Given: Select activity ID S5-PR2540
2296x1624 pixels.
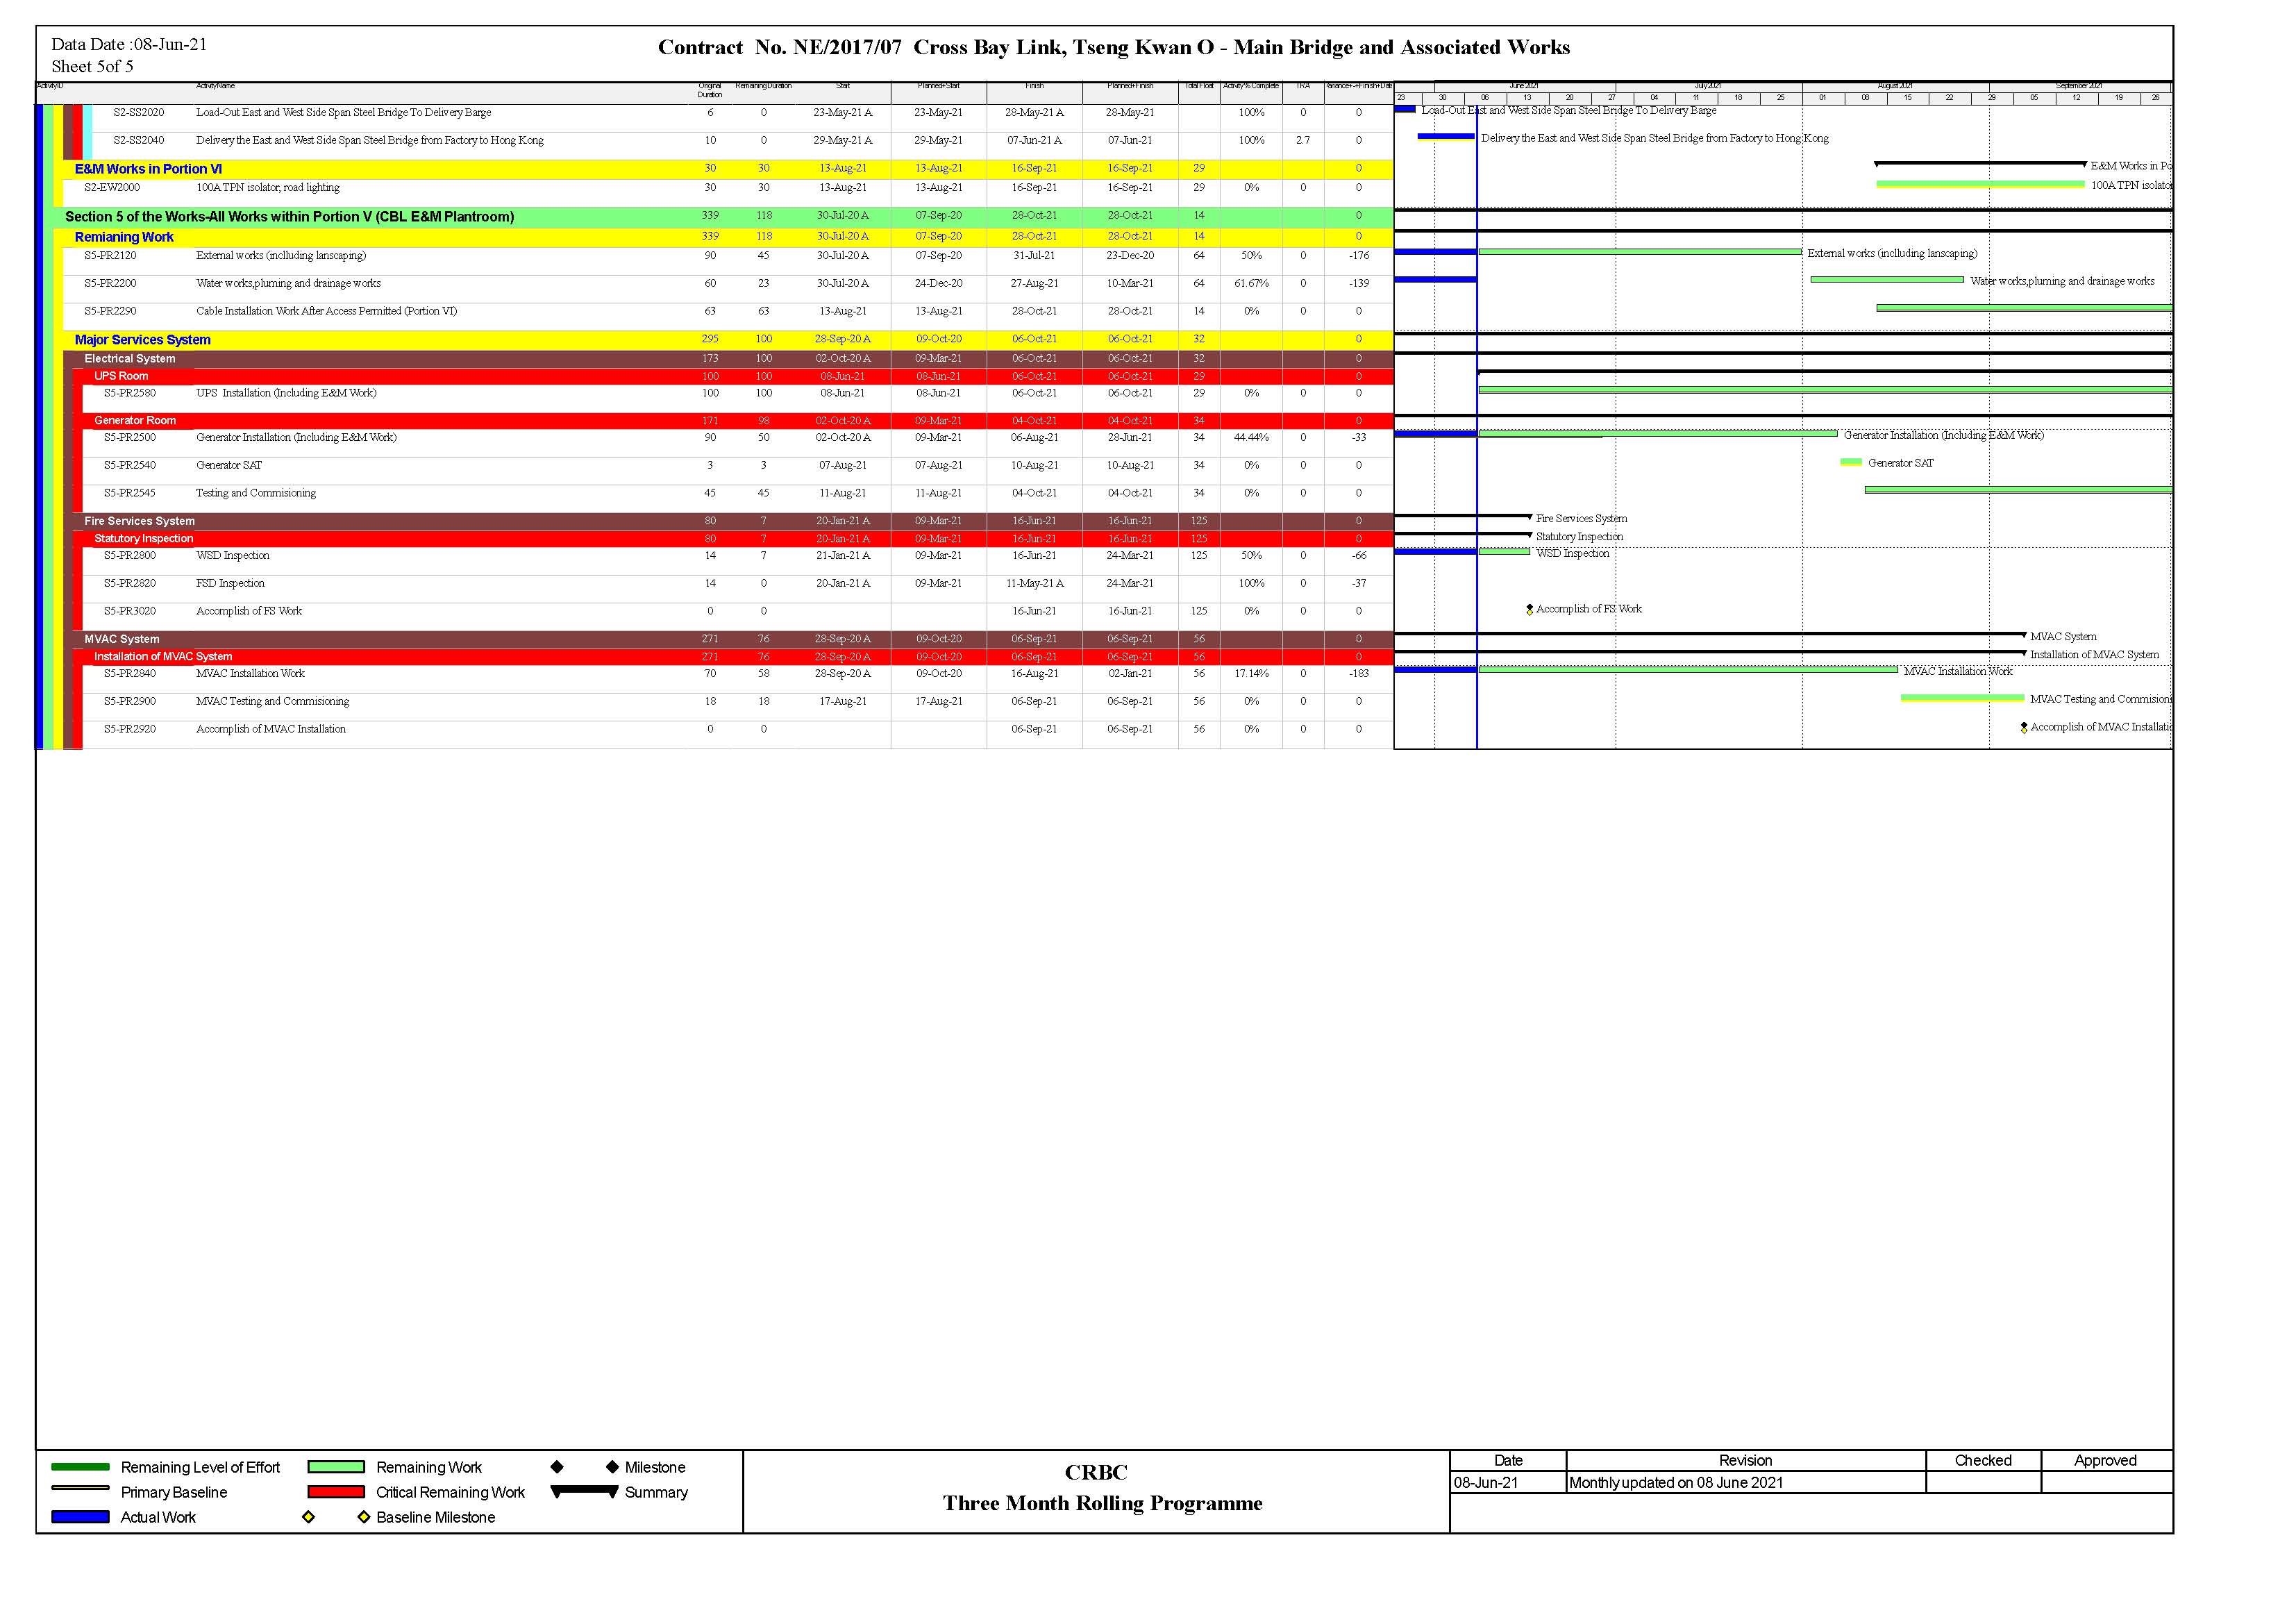Looking at the screenshot, I should point(130,466).
